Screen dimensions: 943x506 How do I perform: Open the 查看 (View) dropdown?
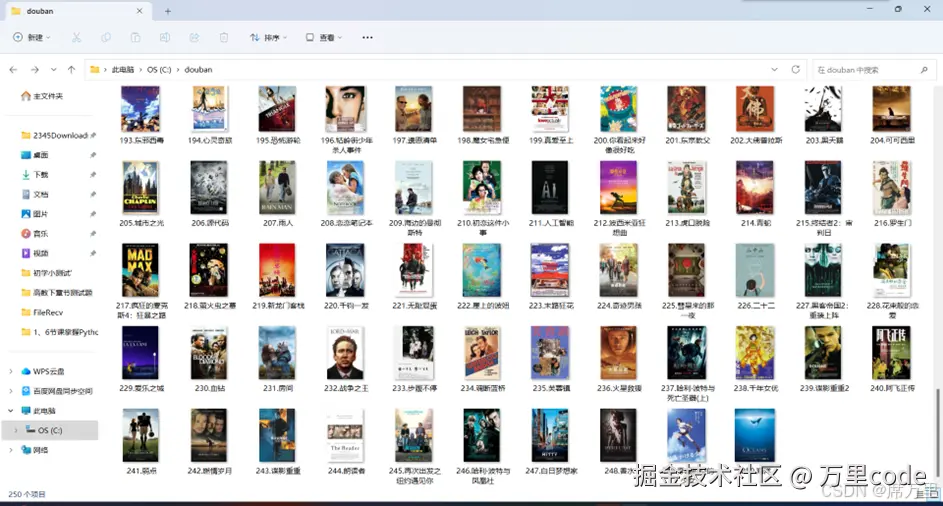click(x=324, y=37)
